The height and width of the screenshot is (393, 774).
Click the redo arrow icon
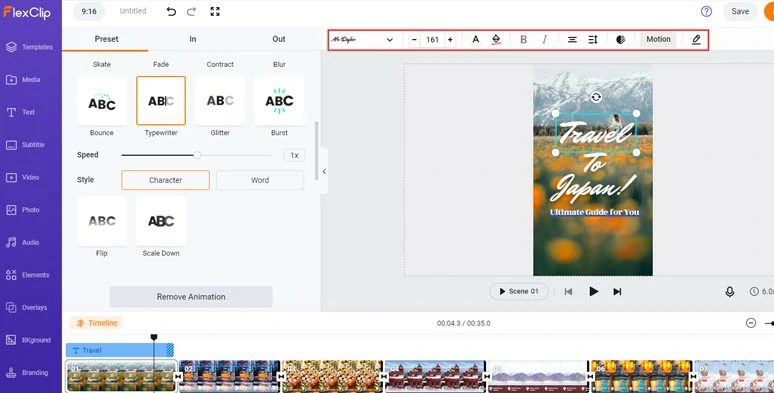[x=192, y=11]
